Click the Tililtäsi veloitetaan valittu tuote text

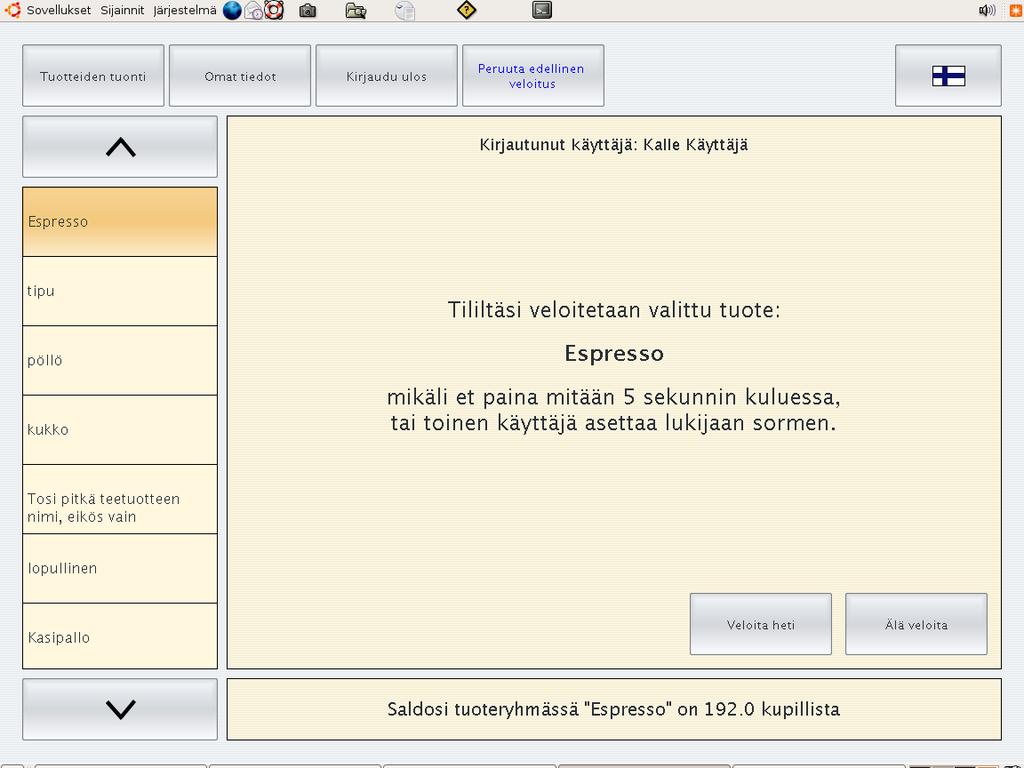614,310
